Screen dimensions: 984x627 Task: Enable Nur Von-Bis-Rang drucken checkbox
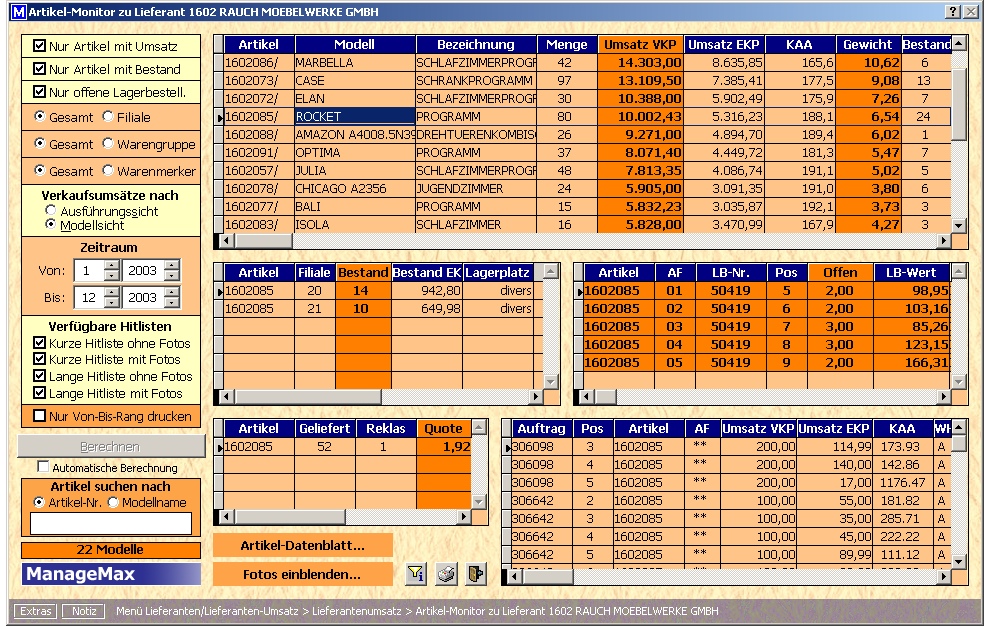(40, 416)
